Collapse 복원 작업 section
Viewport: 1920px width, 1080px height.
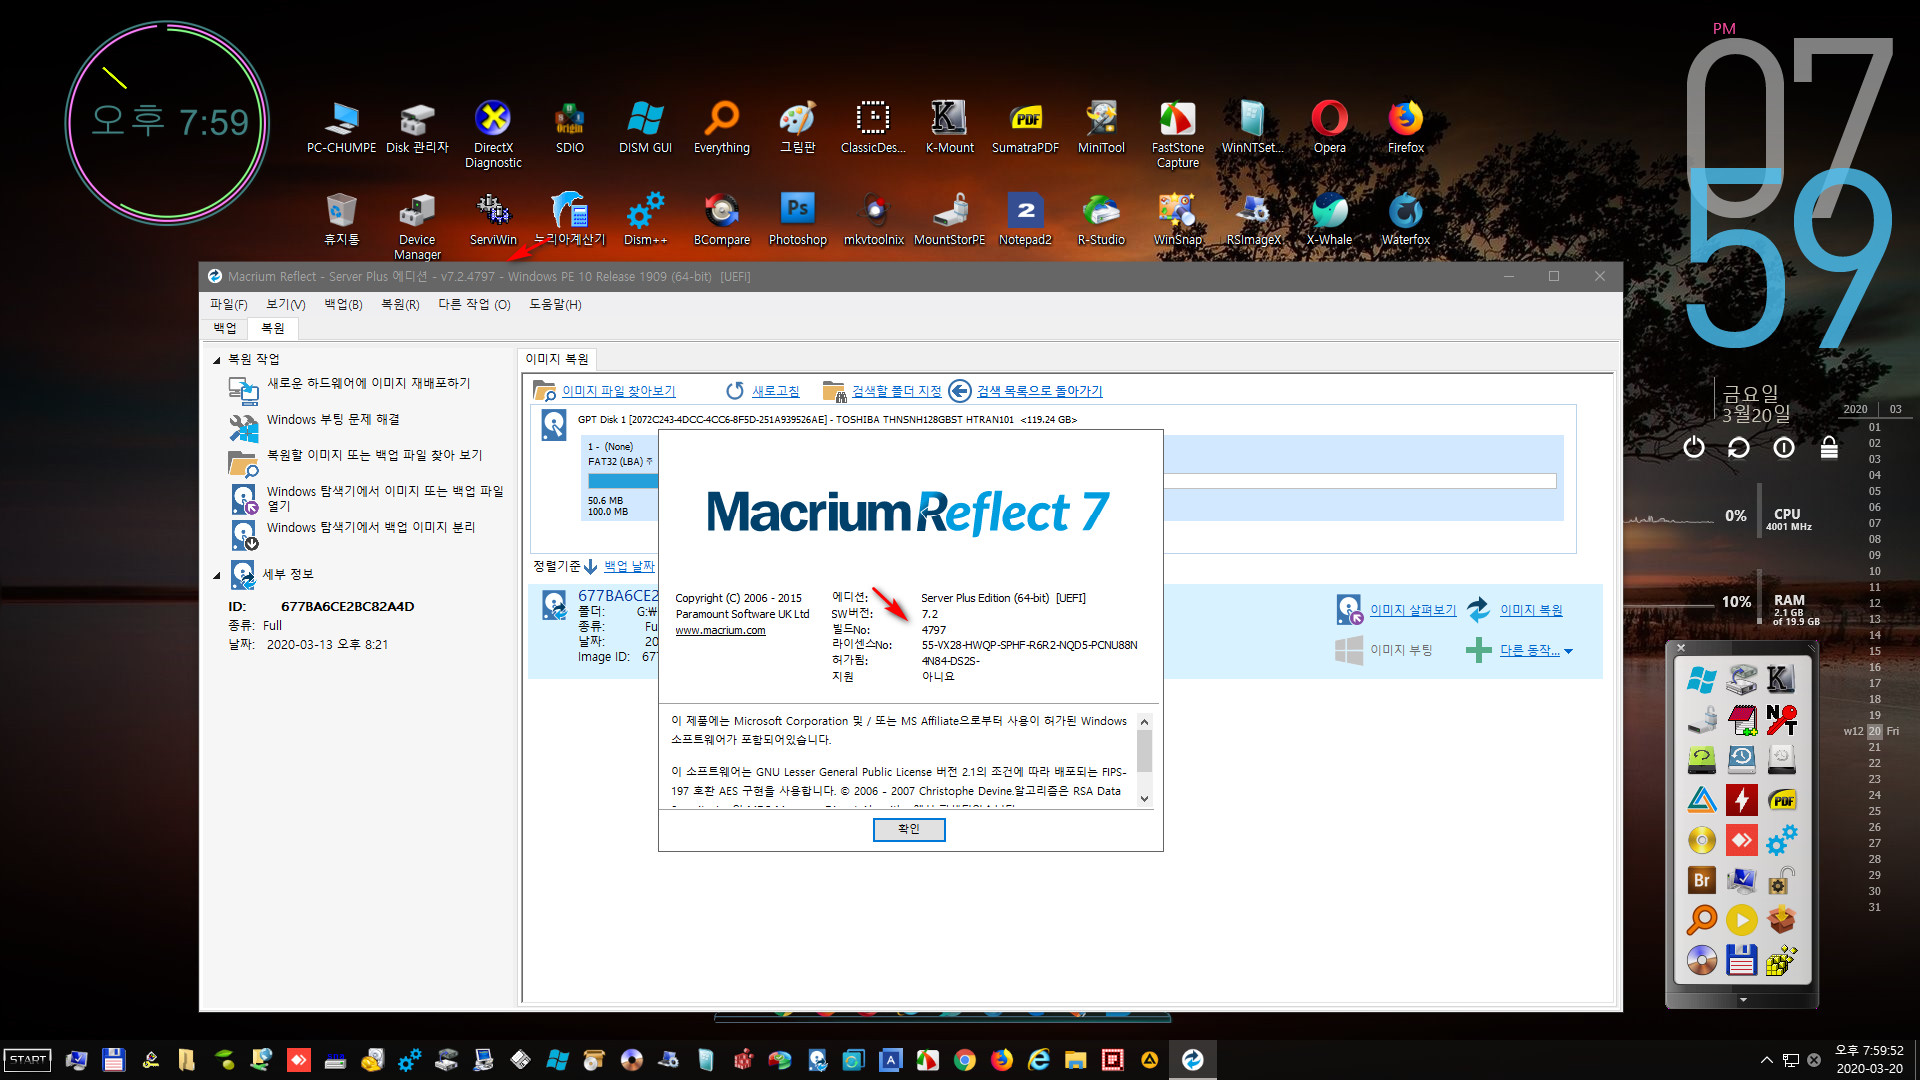(216, 360)
